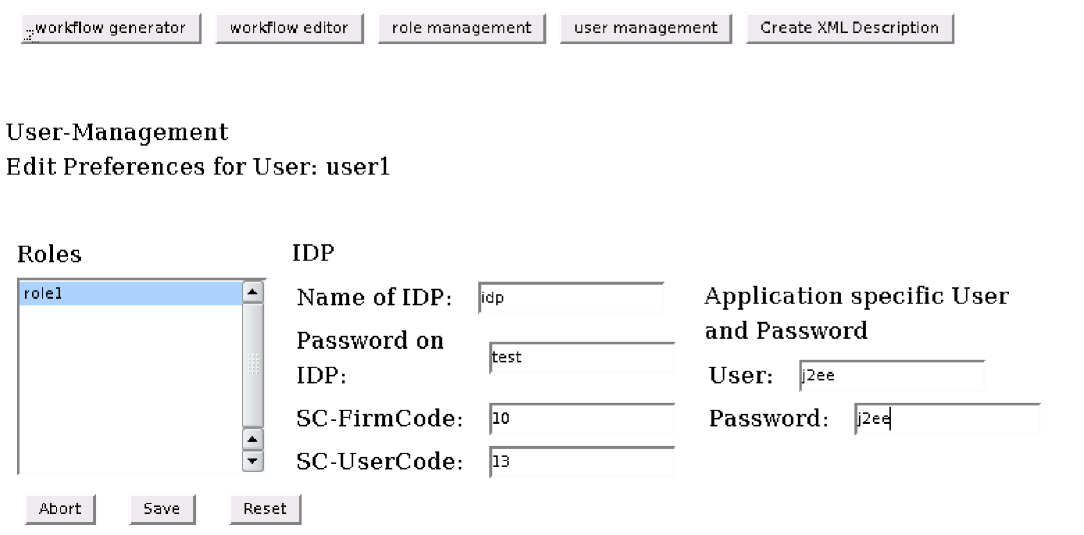Screen dimensions: 1084x535
Task: Click the application-specific Password field
Action: point(946,419)
